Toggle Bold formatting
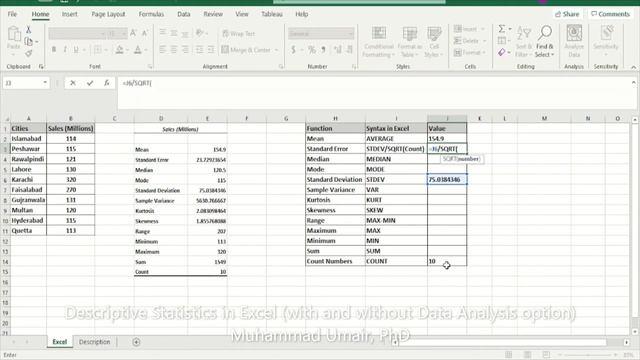 point(54,50)
